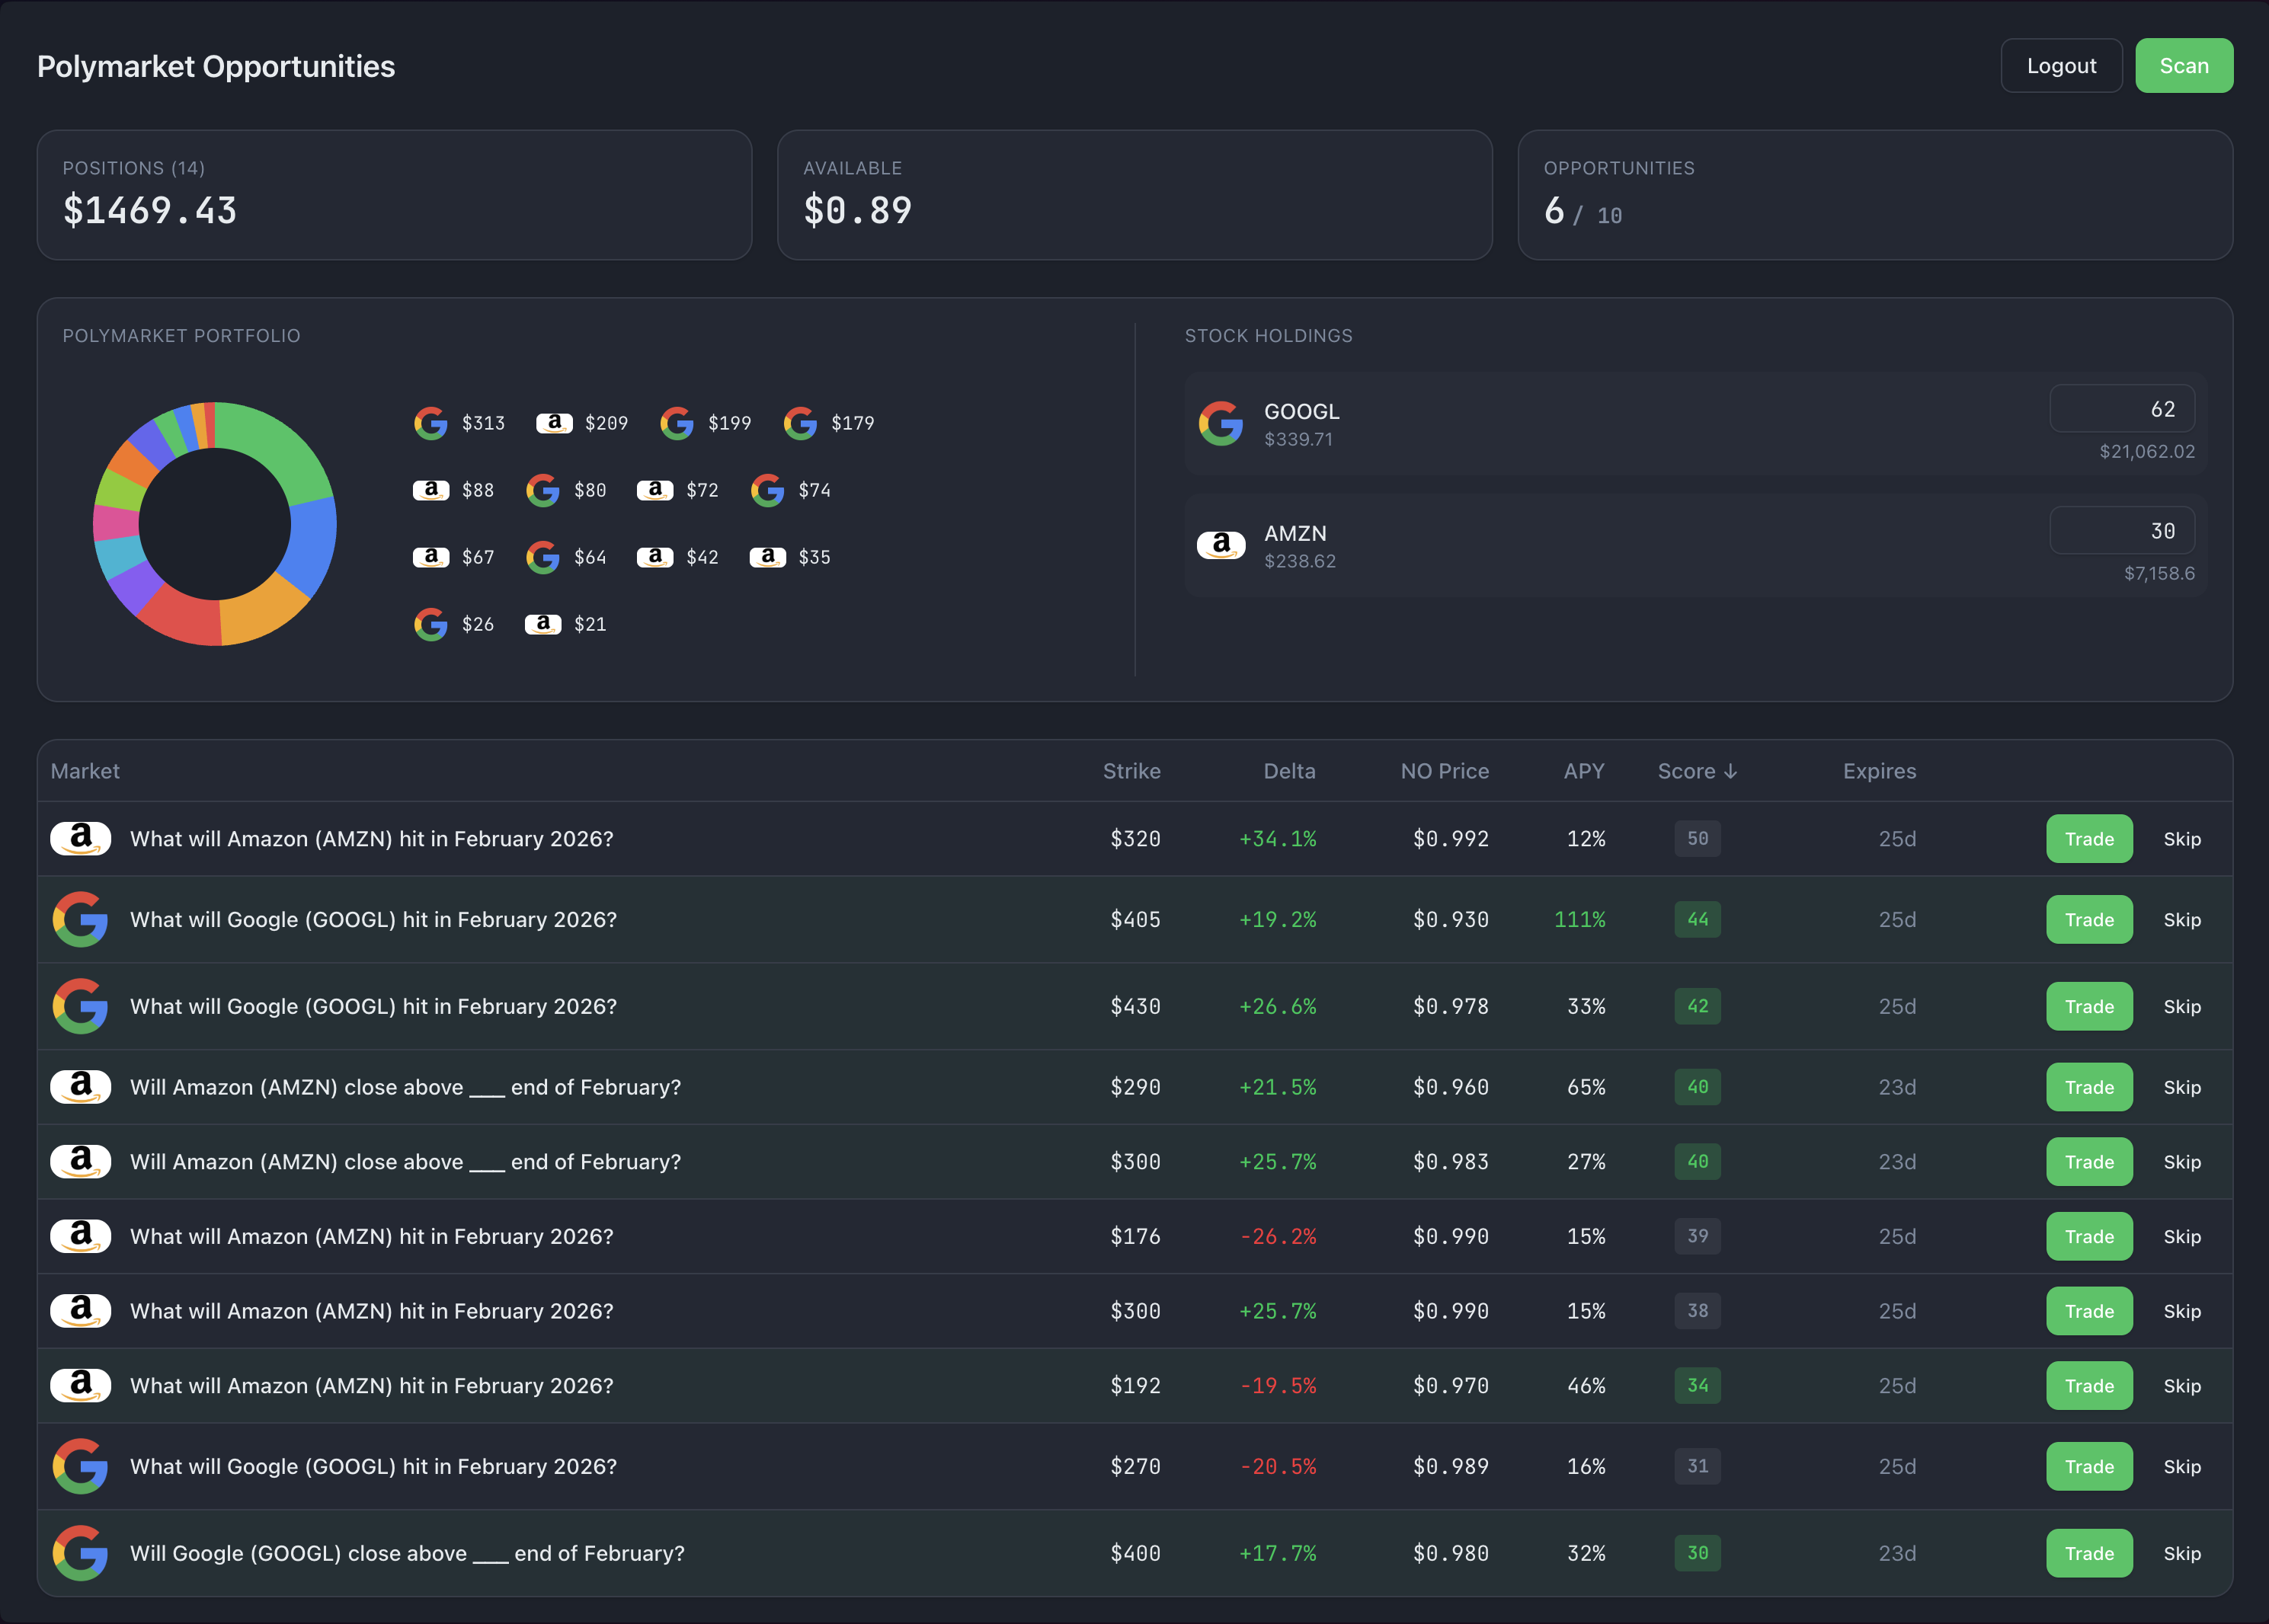The image size is (2269, 1624).
Task: Sort by the APY column header
Action: [x=1583, y=771]
